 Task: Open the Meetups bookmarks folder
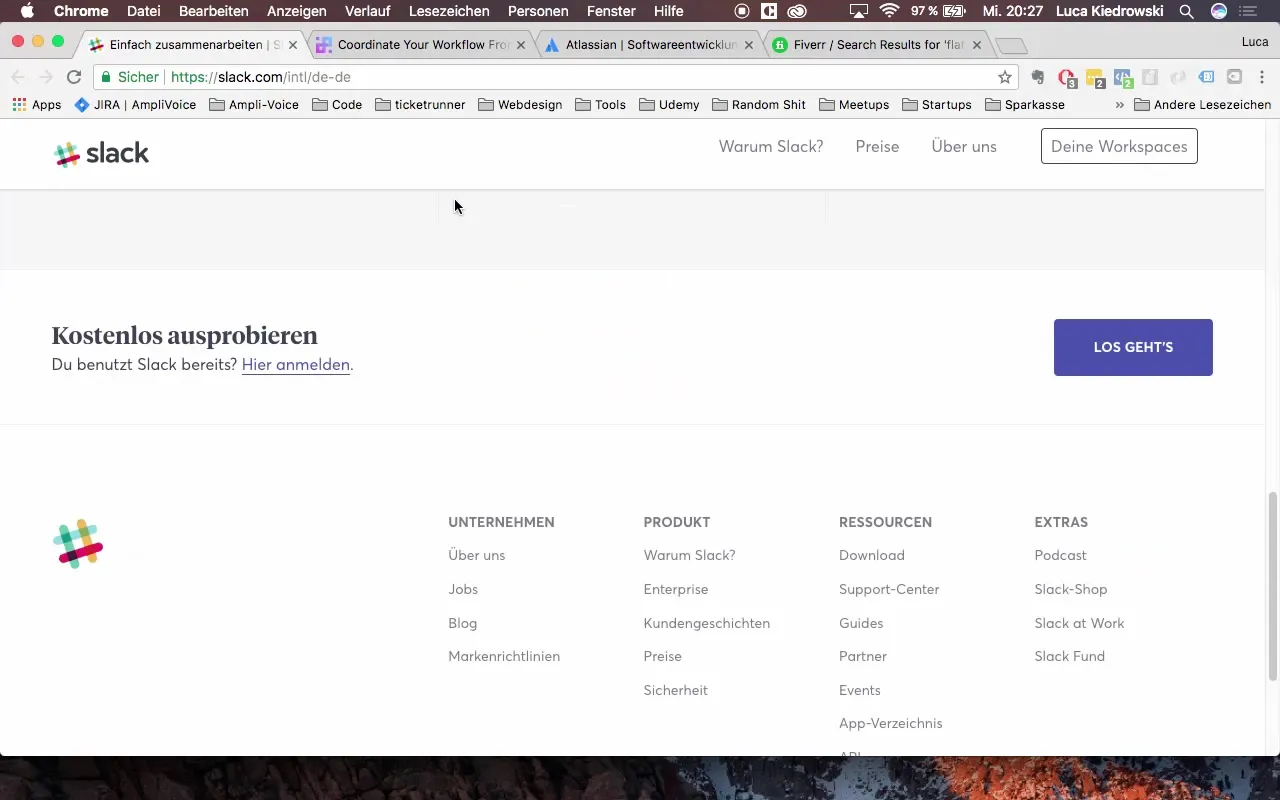pyautogui.click(x=854, y=104)
